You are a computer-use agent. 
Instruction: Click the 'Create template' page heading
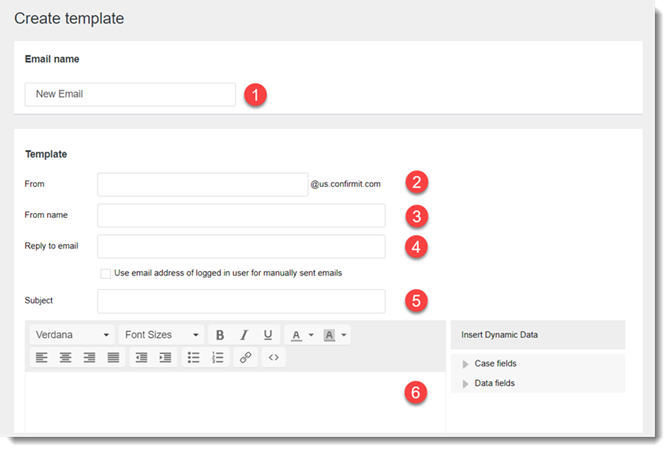point(69,18)
